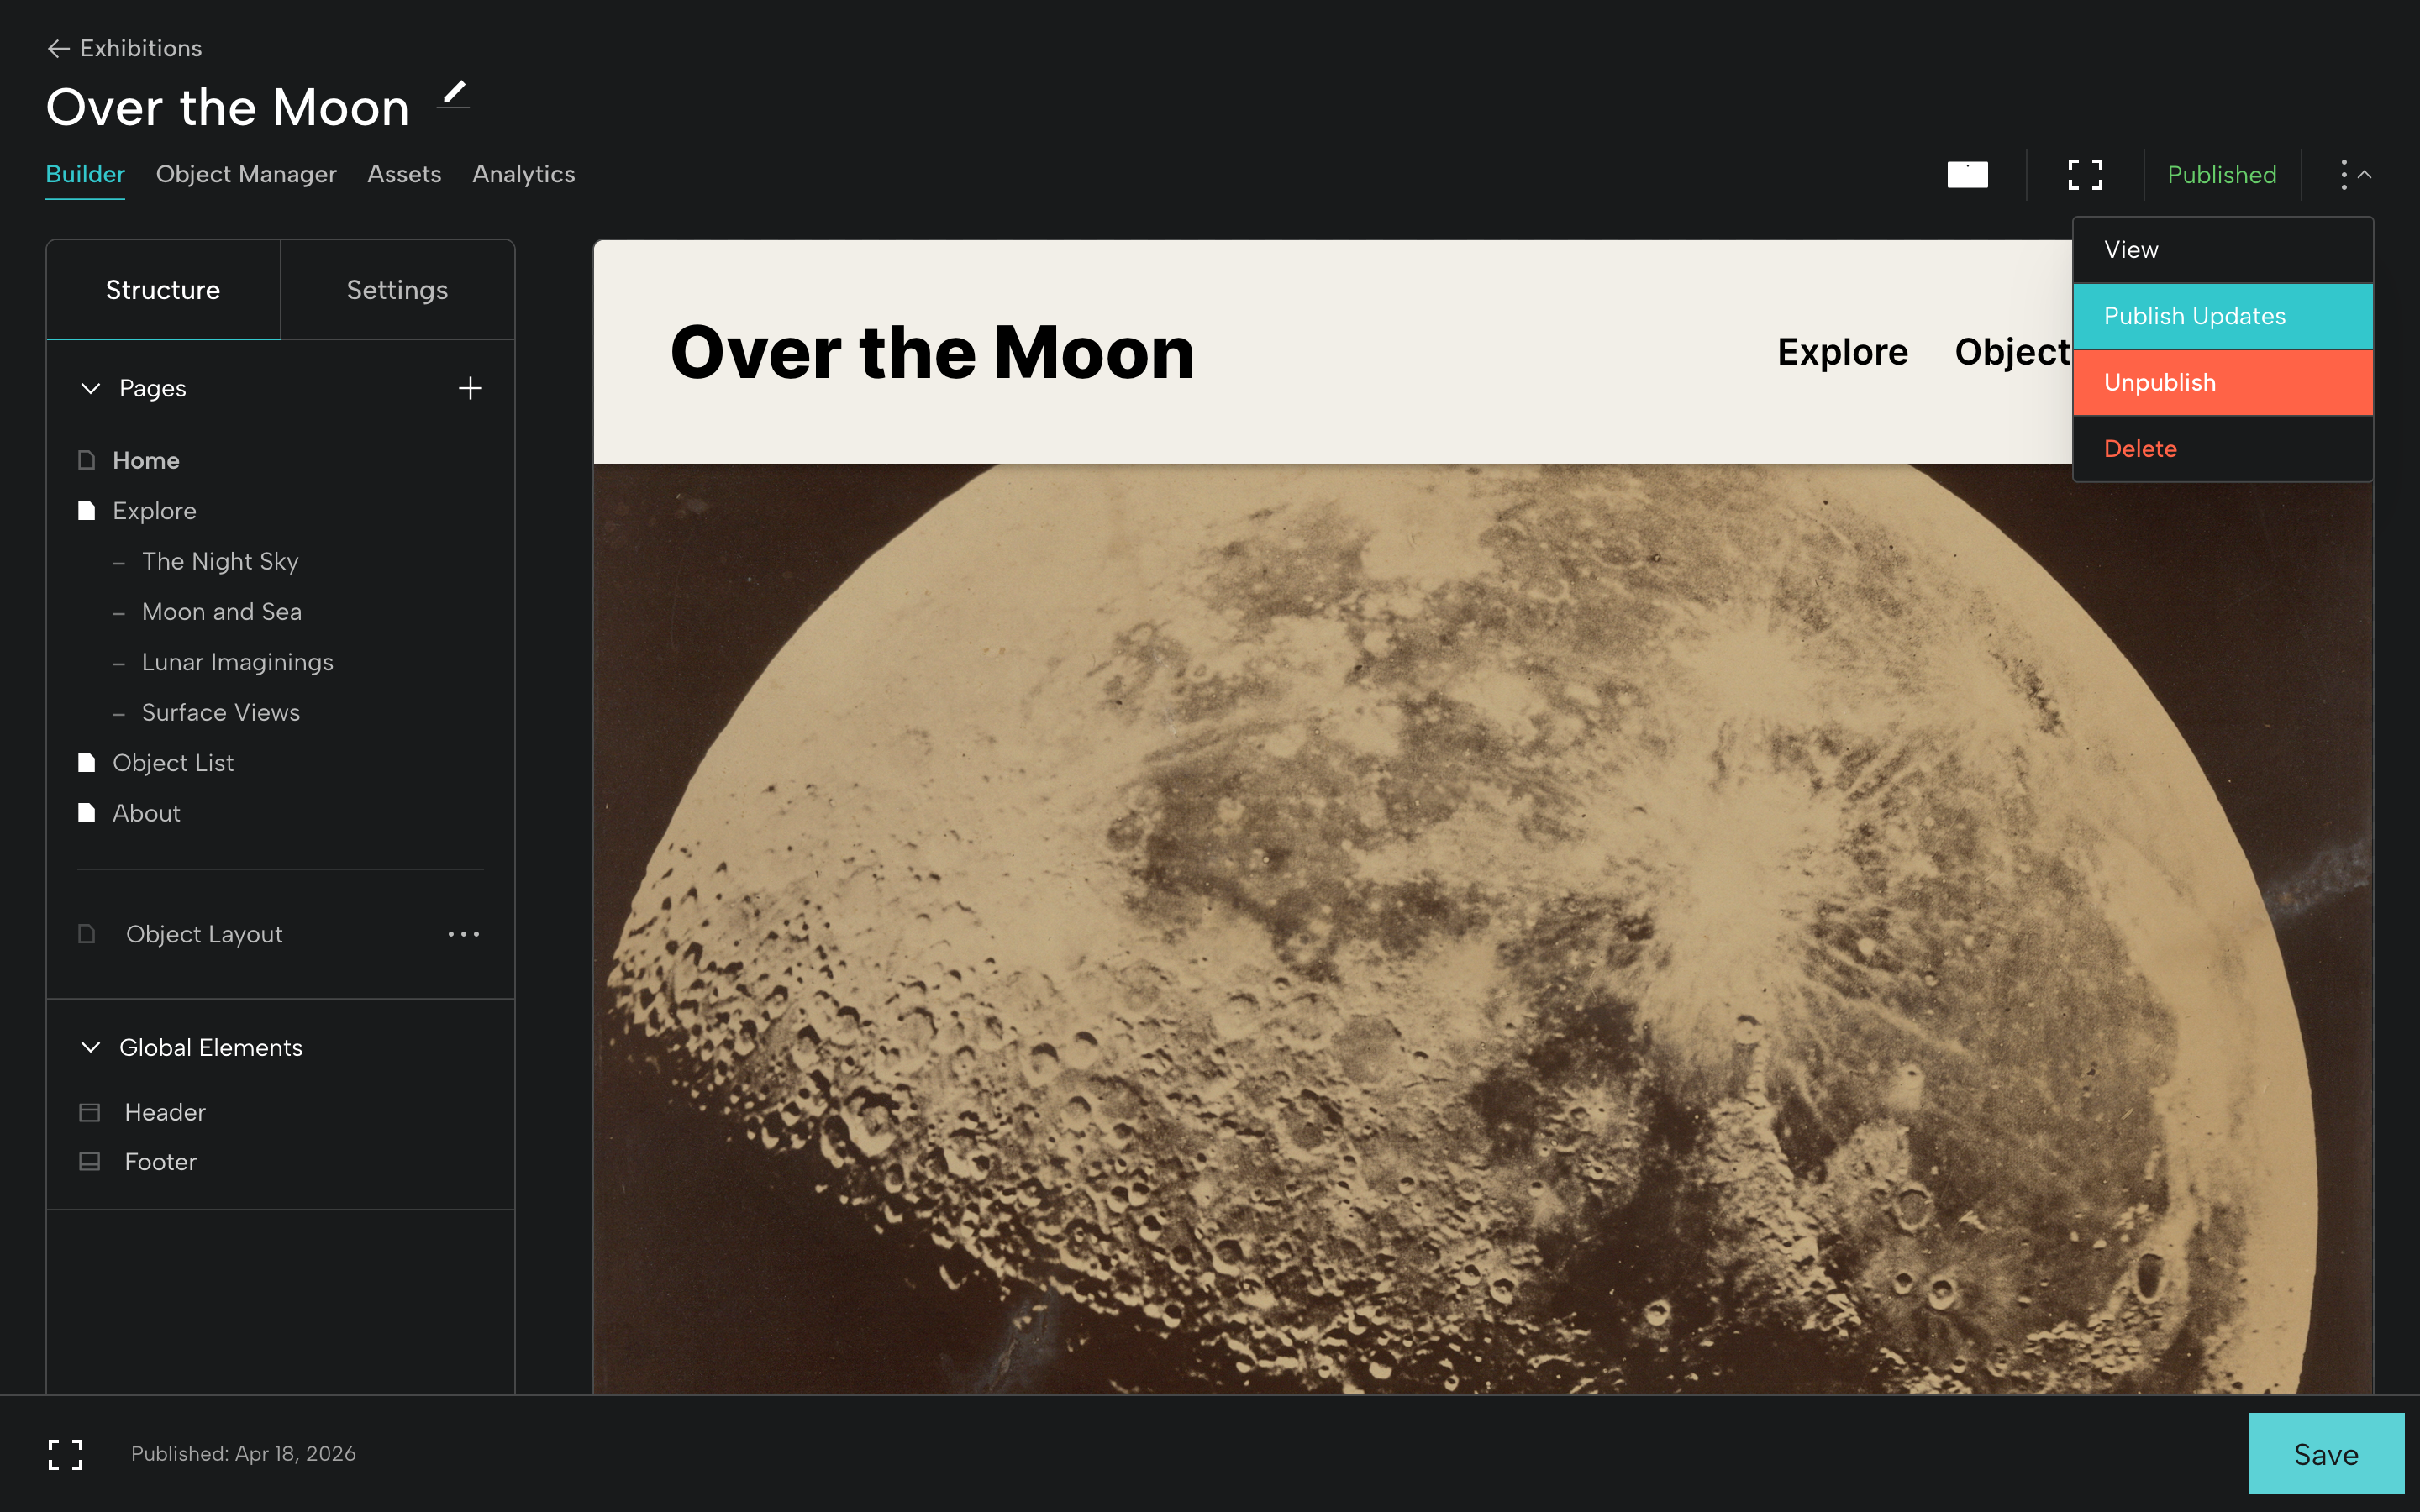The width and height of the screenshot is (2420, 1512).
Task: Open the Object Layout three-dot options
Action: point(463,934)
